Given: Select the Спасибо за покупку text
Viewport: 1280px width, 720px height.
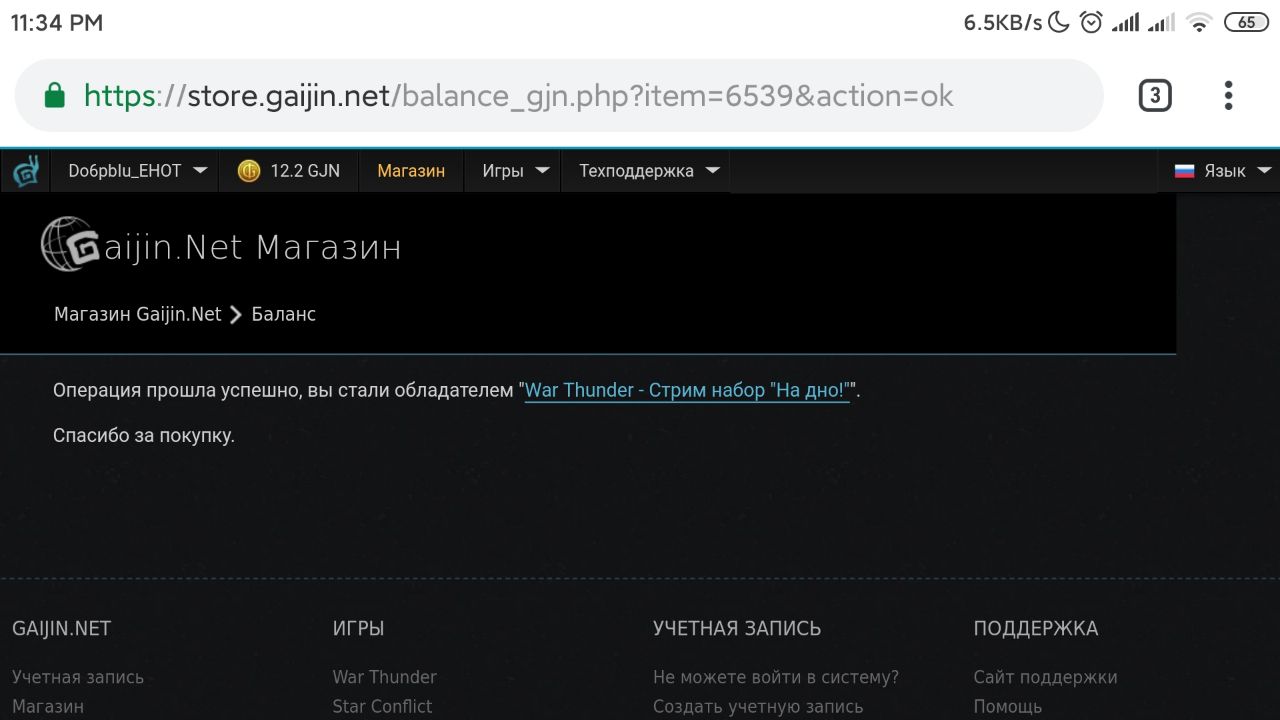Looking at the screenshot, I should [144, 436].
